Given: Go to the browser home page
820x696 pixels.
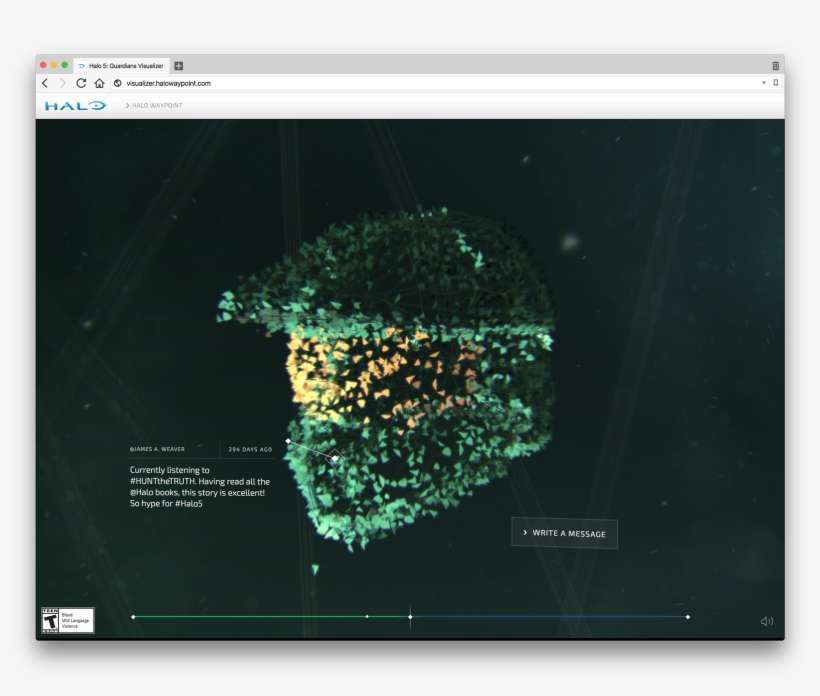Looking at the screenshot, I should (x=99, y=83).
